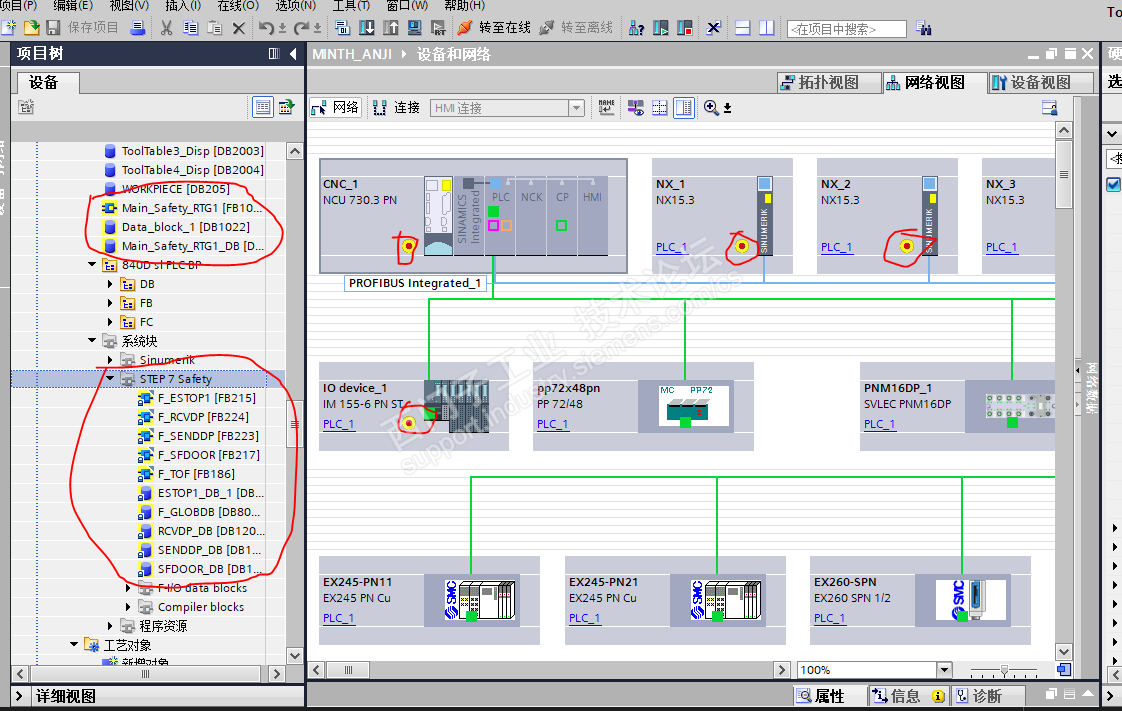1122x711 pixels.
Task: Expand the DB folder under 840D sl PLC BP
Action: [110, 284]
